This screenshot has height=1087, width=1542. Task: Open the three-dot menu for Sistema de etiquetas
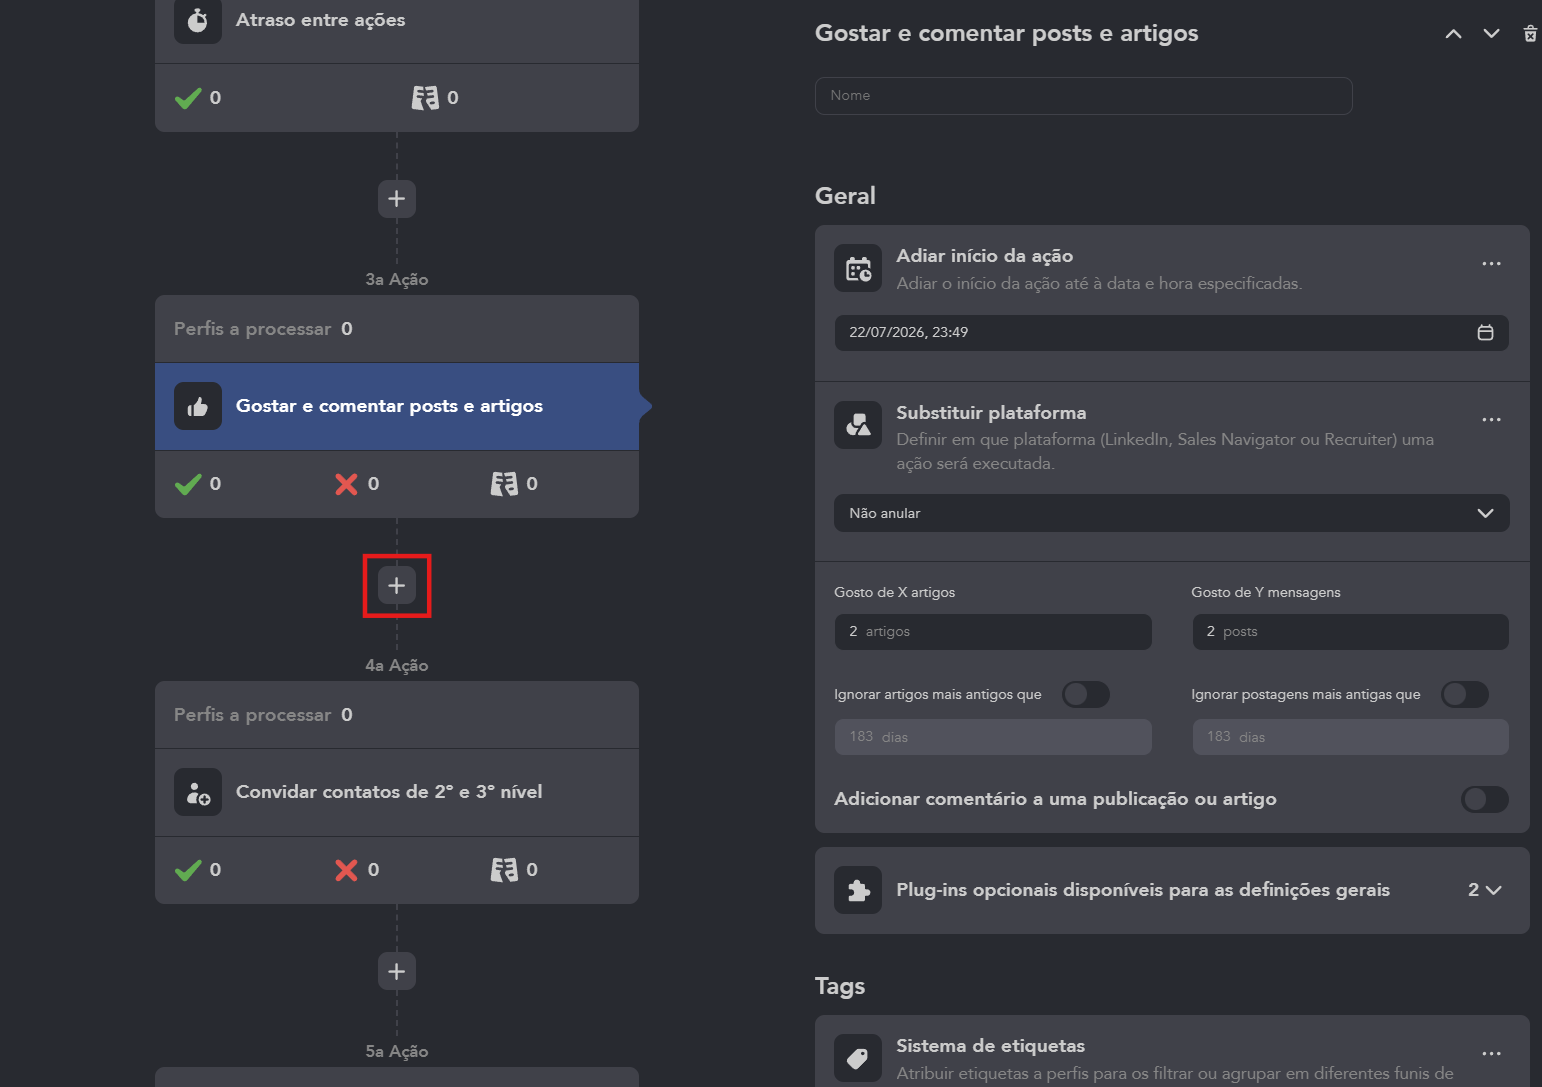(1492, 1054)
